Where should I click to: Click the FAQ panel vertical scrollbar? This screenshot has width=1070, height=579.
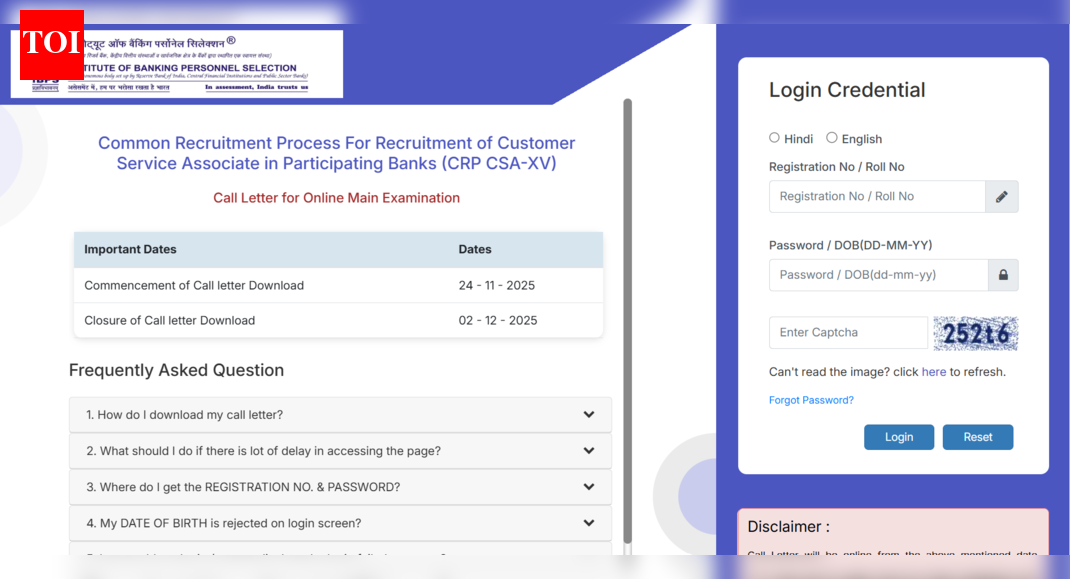(x=627, y=321)
